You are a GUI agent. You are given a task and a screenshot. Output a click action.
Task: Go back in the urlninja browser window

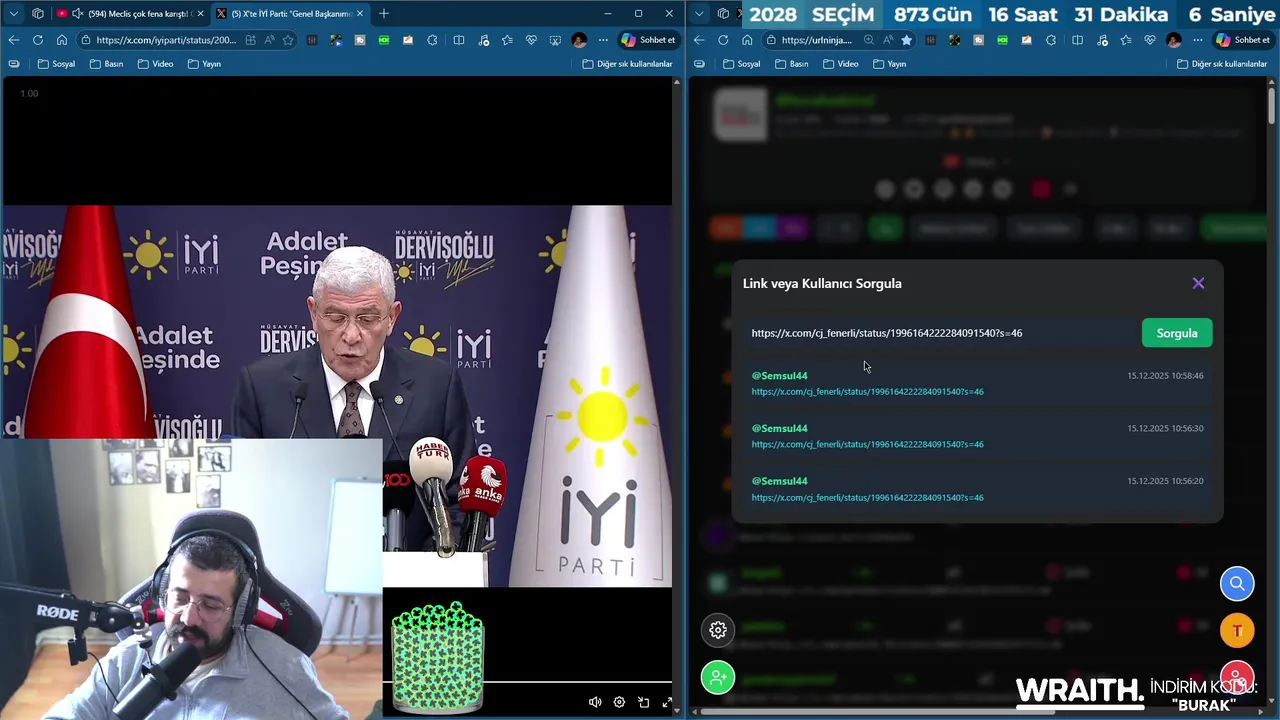tap(699, 40)
